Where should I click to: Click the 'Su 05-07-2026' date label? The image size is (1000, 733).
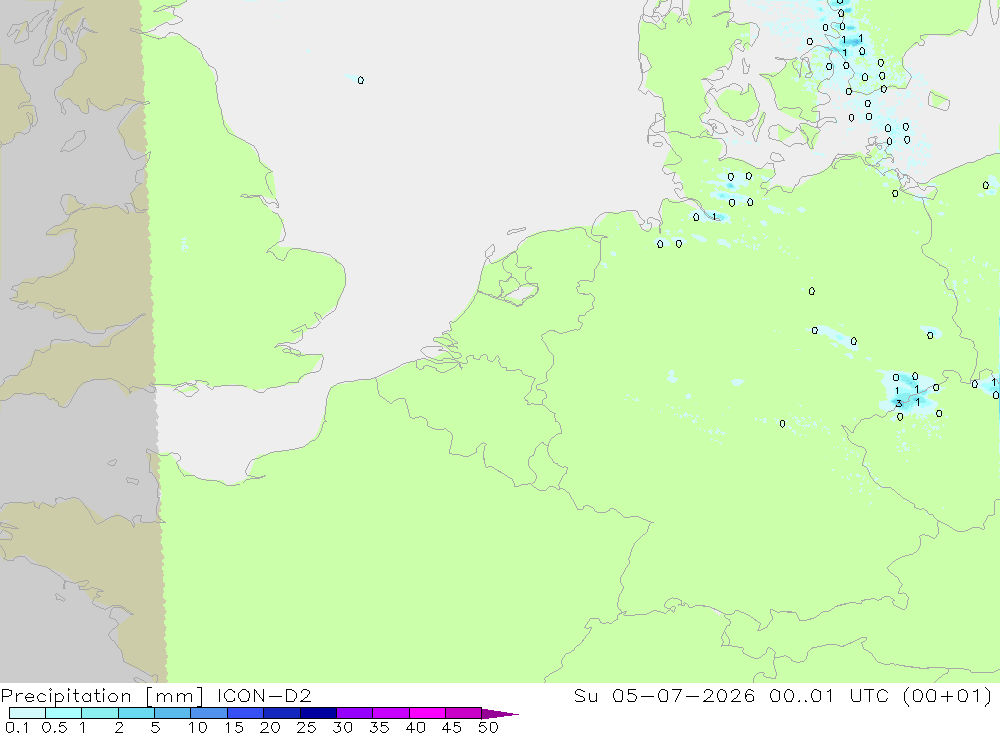(x=664, y=695)
